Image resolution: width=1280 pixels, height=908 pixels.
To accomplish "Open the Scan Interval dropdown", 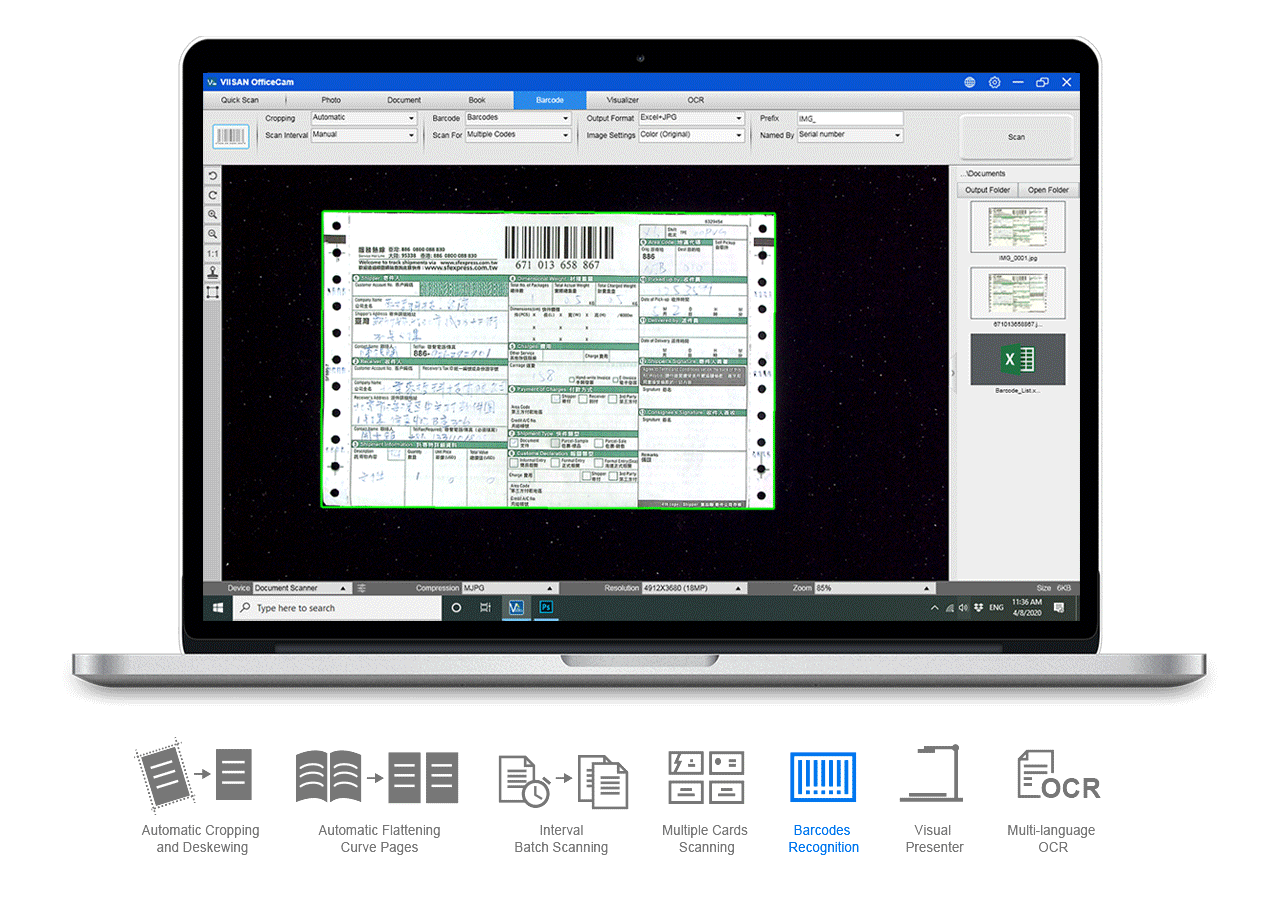I will point(363,135).
